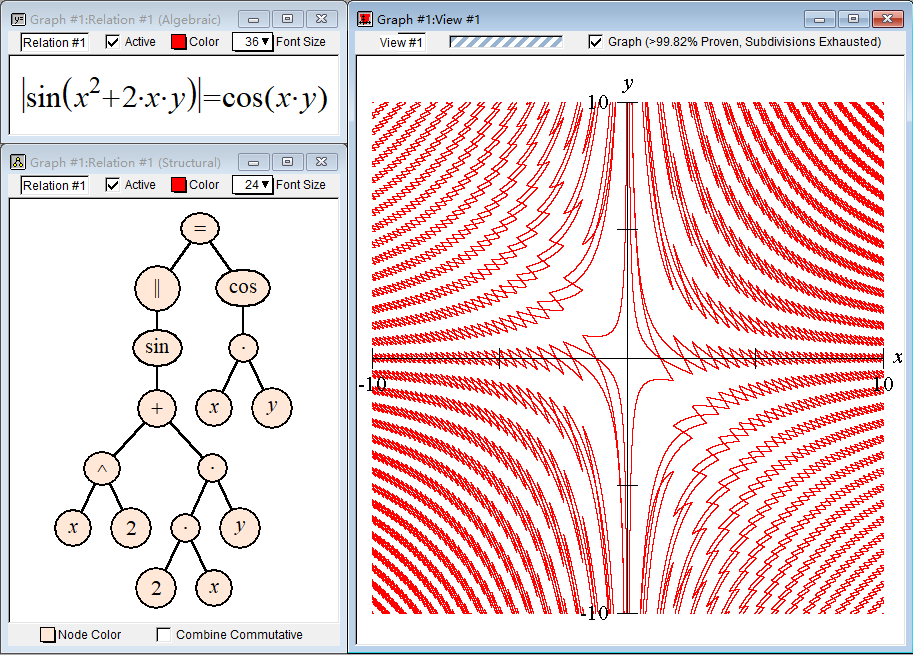
Task: Select the multiply node under cos
Action: tap(243, 348)
